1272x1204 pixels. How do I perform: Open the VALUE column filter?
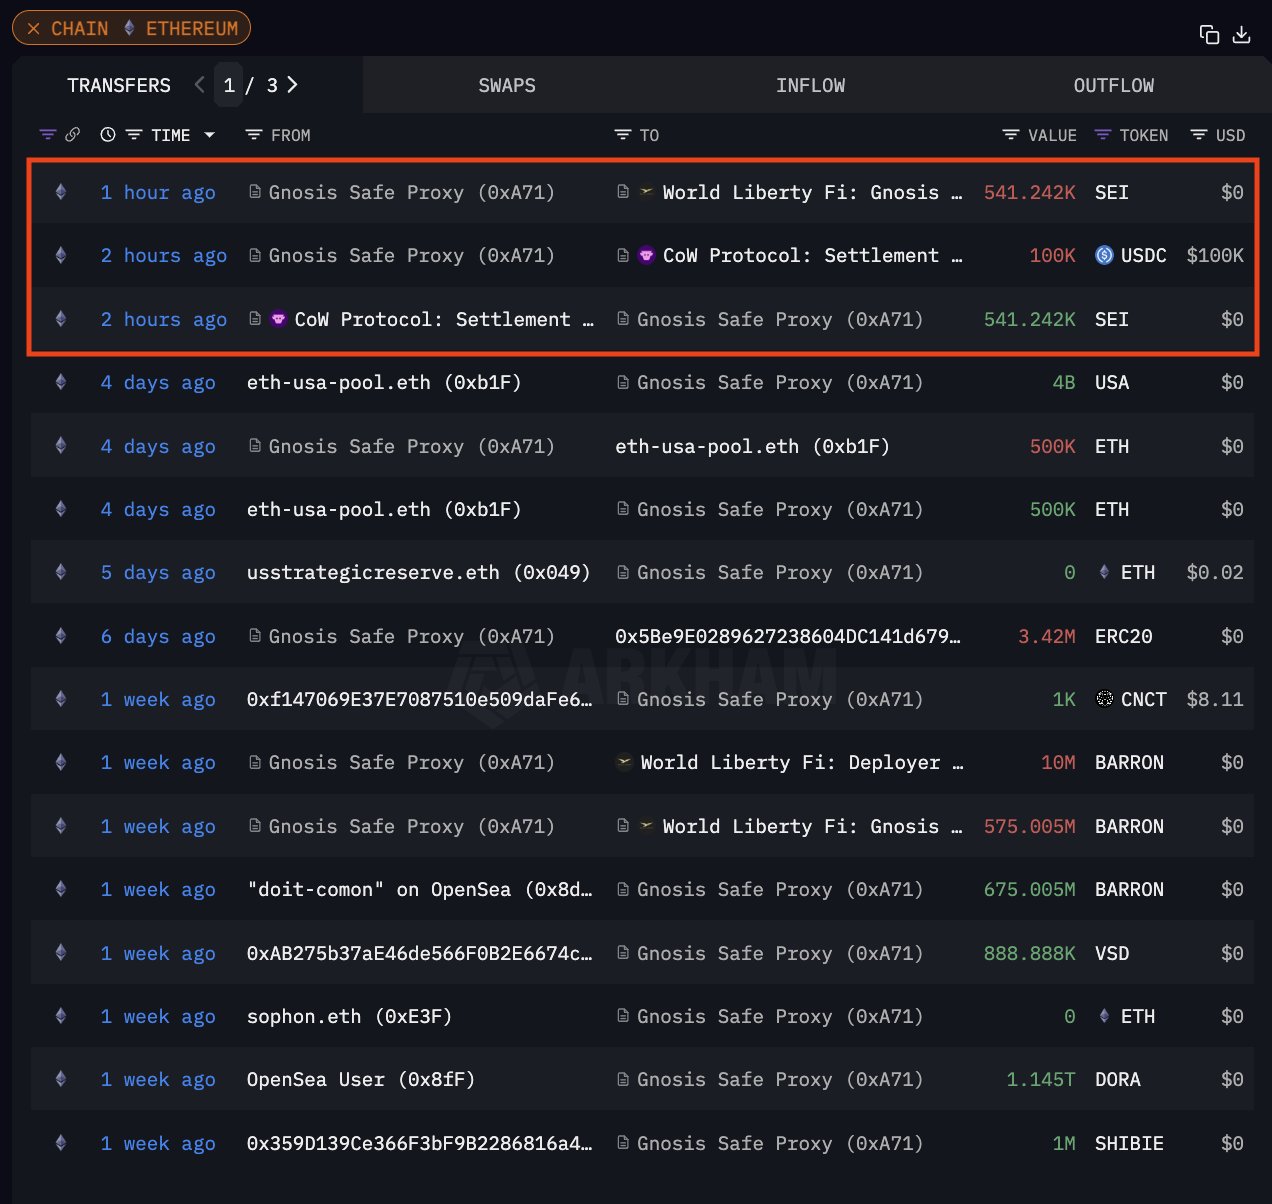coord(1011,135)
